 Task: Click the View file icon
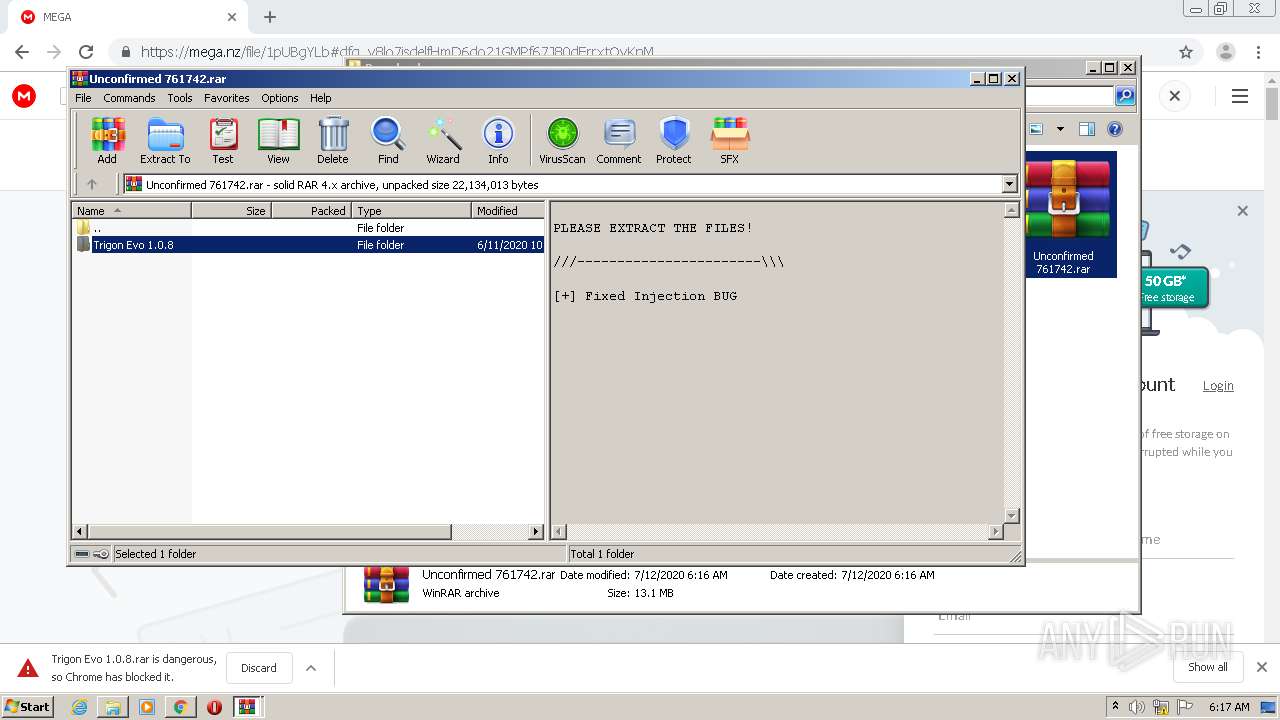pyautogui.click(x=278, y=140)
